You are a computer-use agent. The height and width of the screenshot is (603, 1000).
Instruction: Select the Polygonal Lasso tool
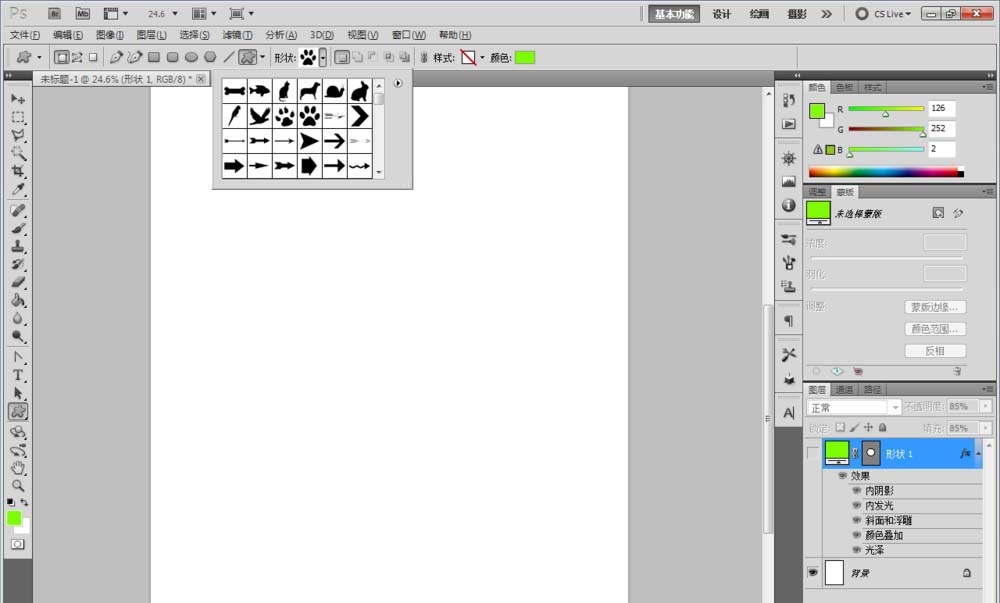18,135
